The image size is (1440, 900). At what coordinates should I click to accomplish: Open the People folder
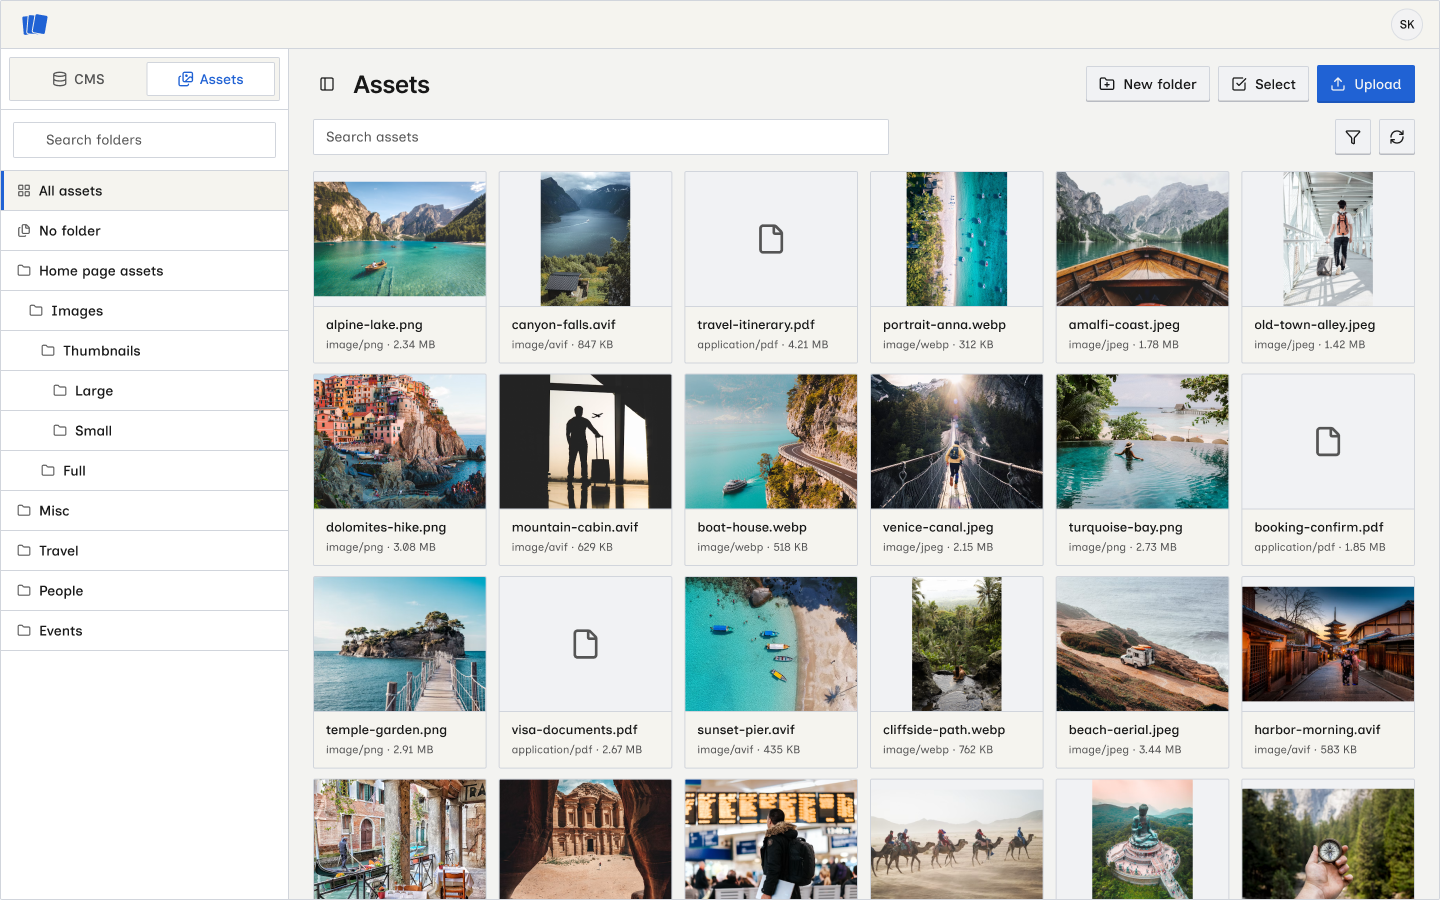[x=145, y=590]
